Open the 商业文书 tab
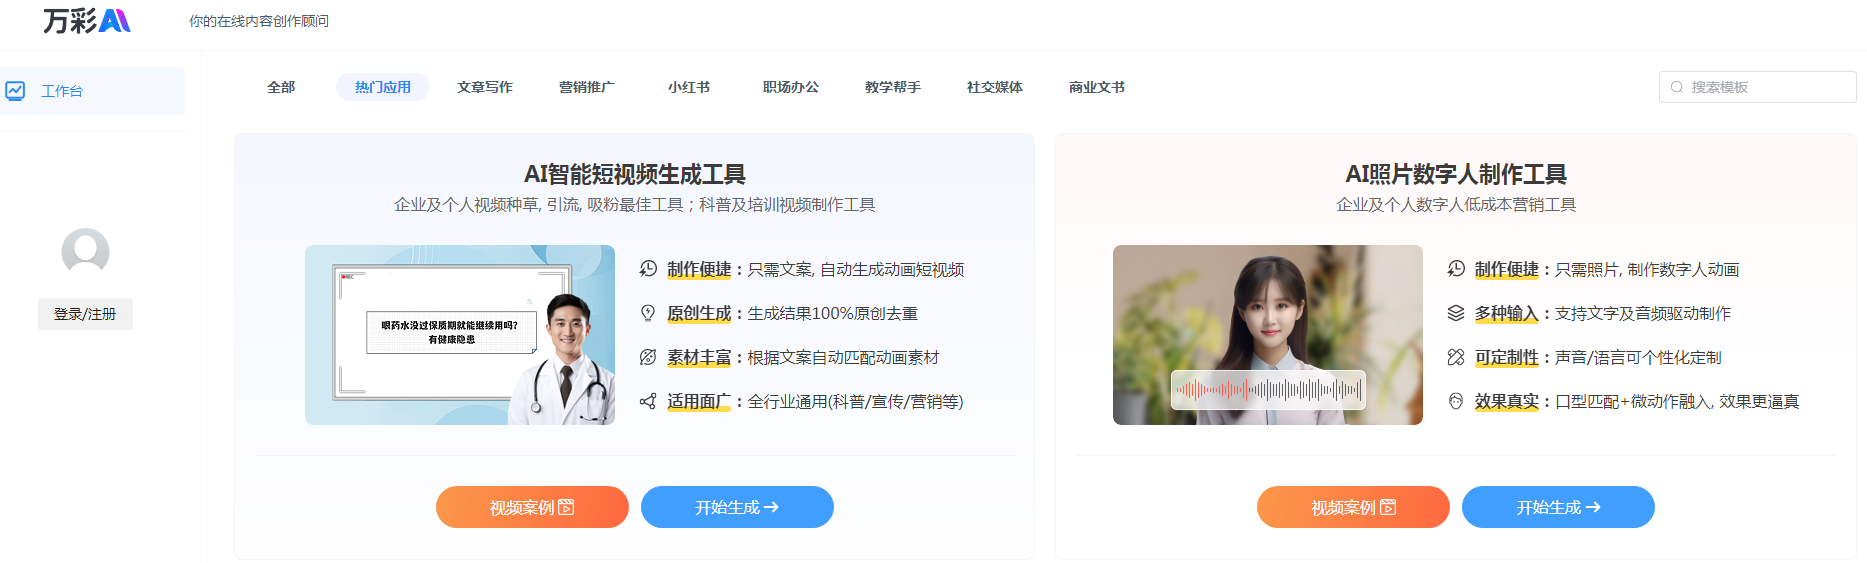 click(x=1097, y=88)
